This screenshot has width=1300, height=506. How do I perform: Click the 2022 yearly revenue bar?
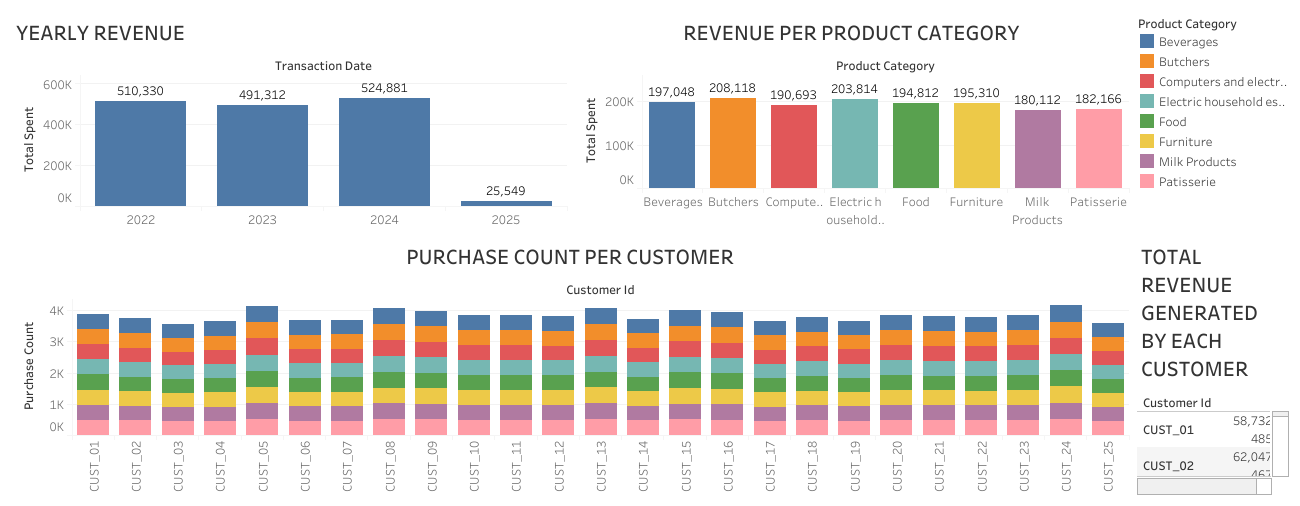(140, 153)
